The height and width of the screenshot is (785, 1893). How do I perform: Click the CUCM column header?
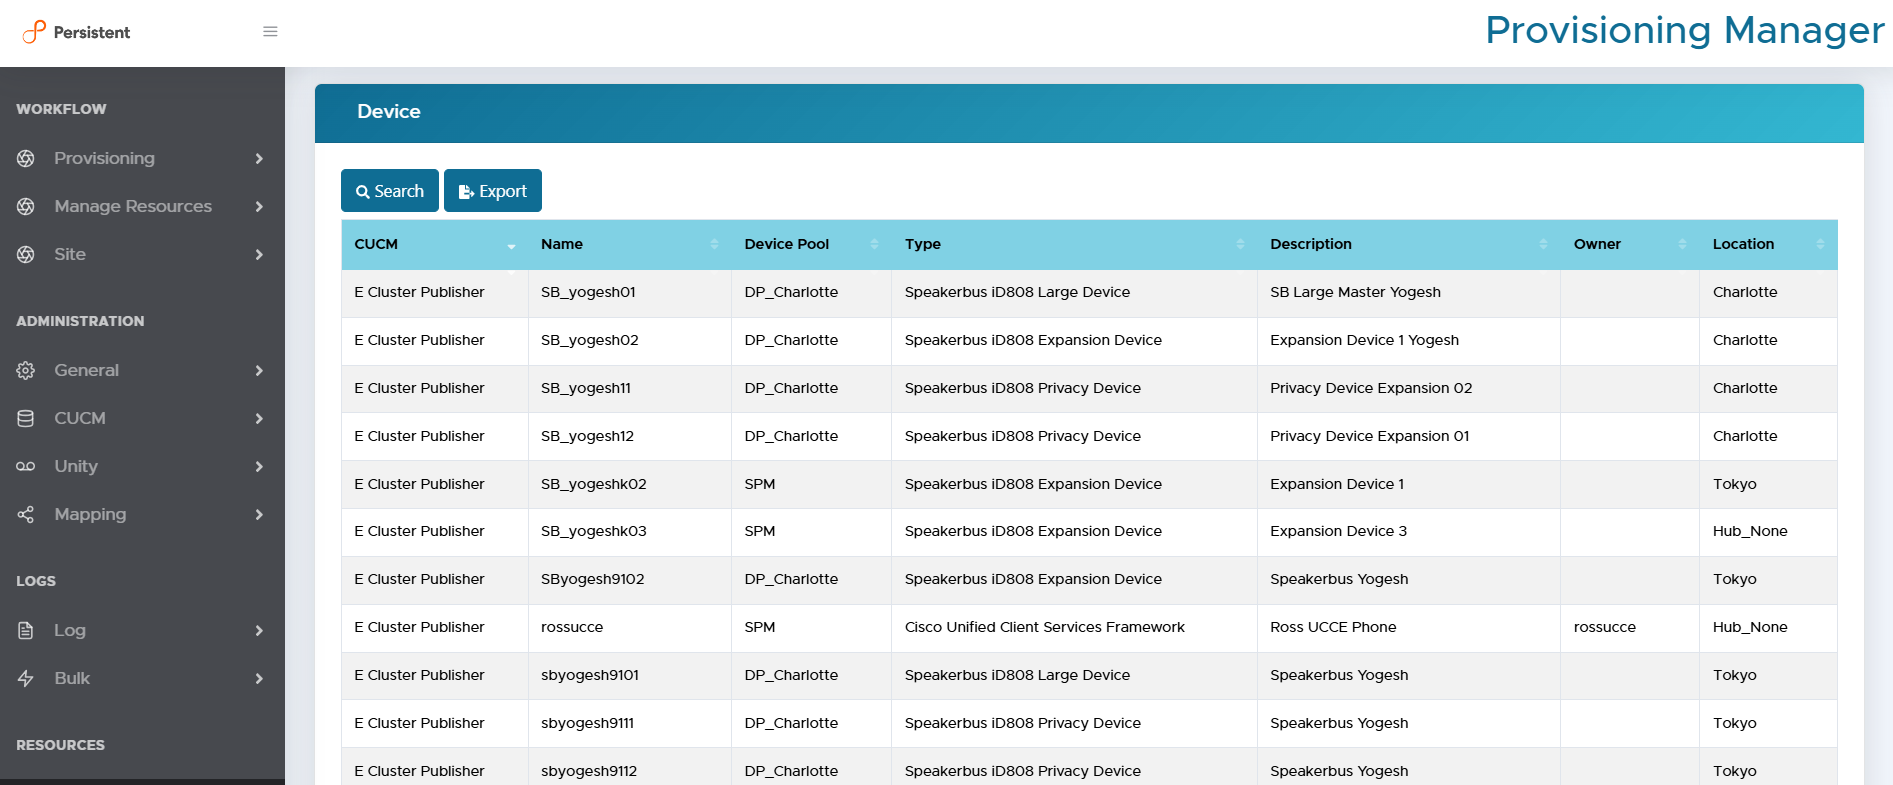click(435, 244)
